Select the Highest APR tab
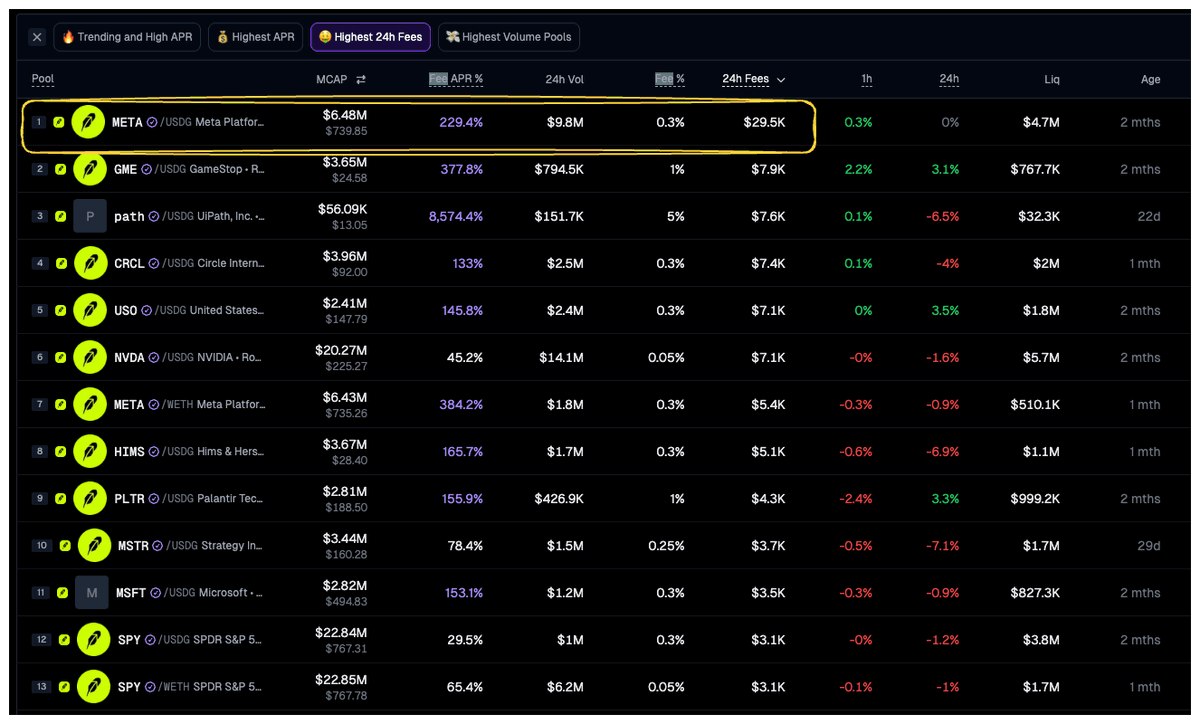 [x=255, y=38]
